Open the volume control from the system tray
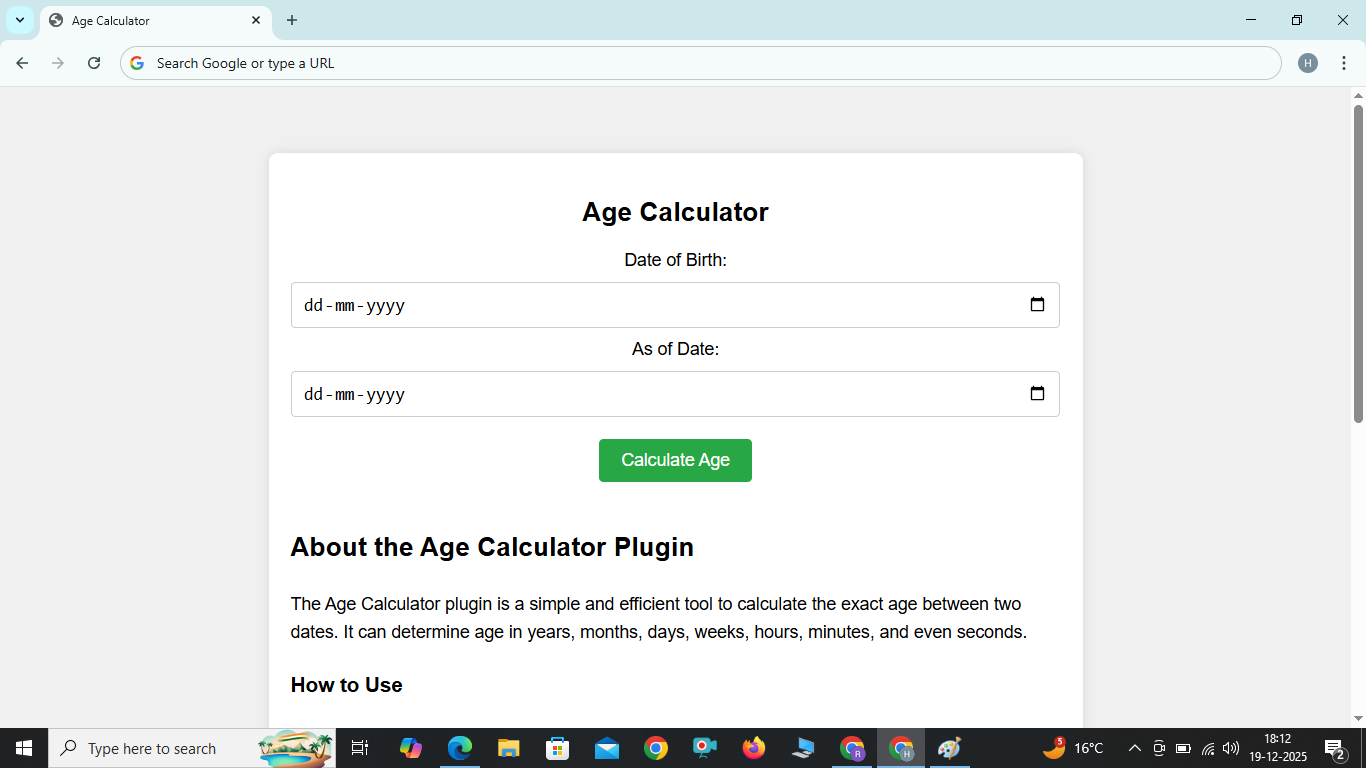 [1229, 748]
